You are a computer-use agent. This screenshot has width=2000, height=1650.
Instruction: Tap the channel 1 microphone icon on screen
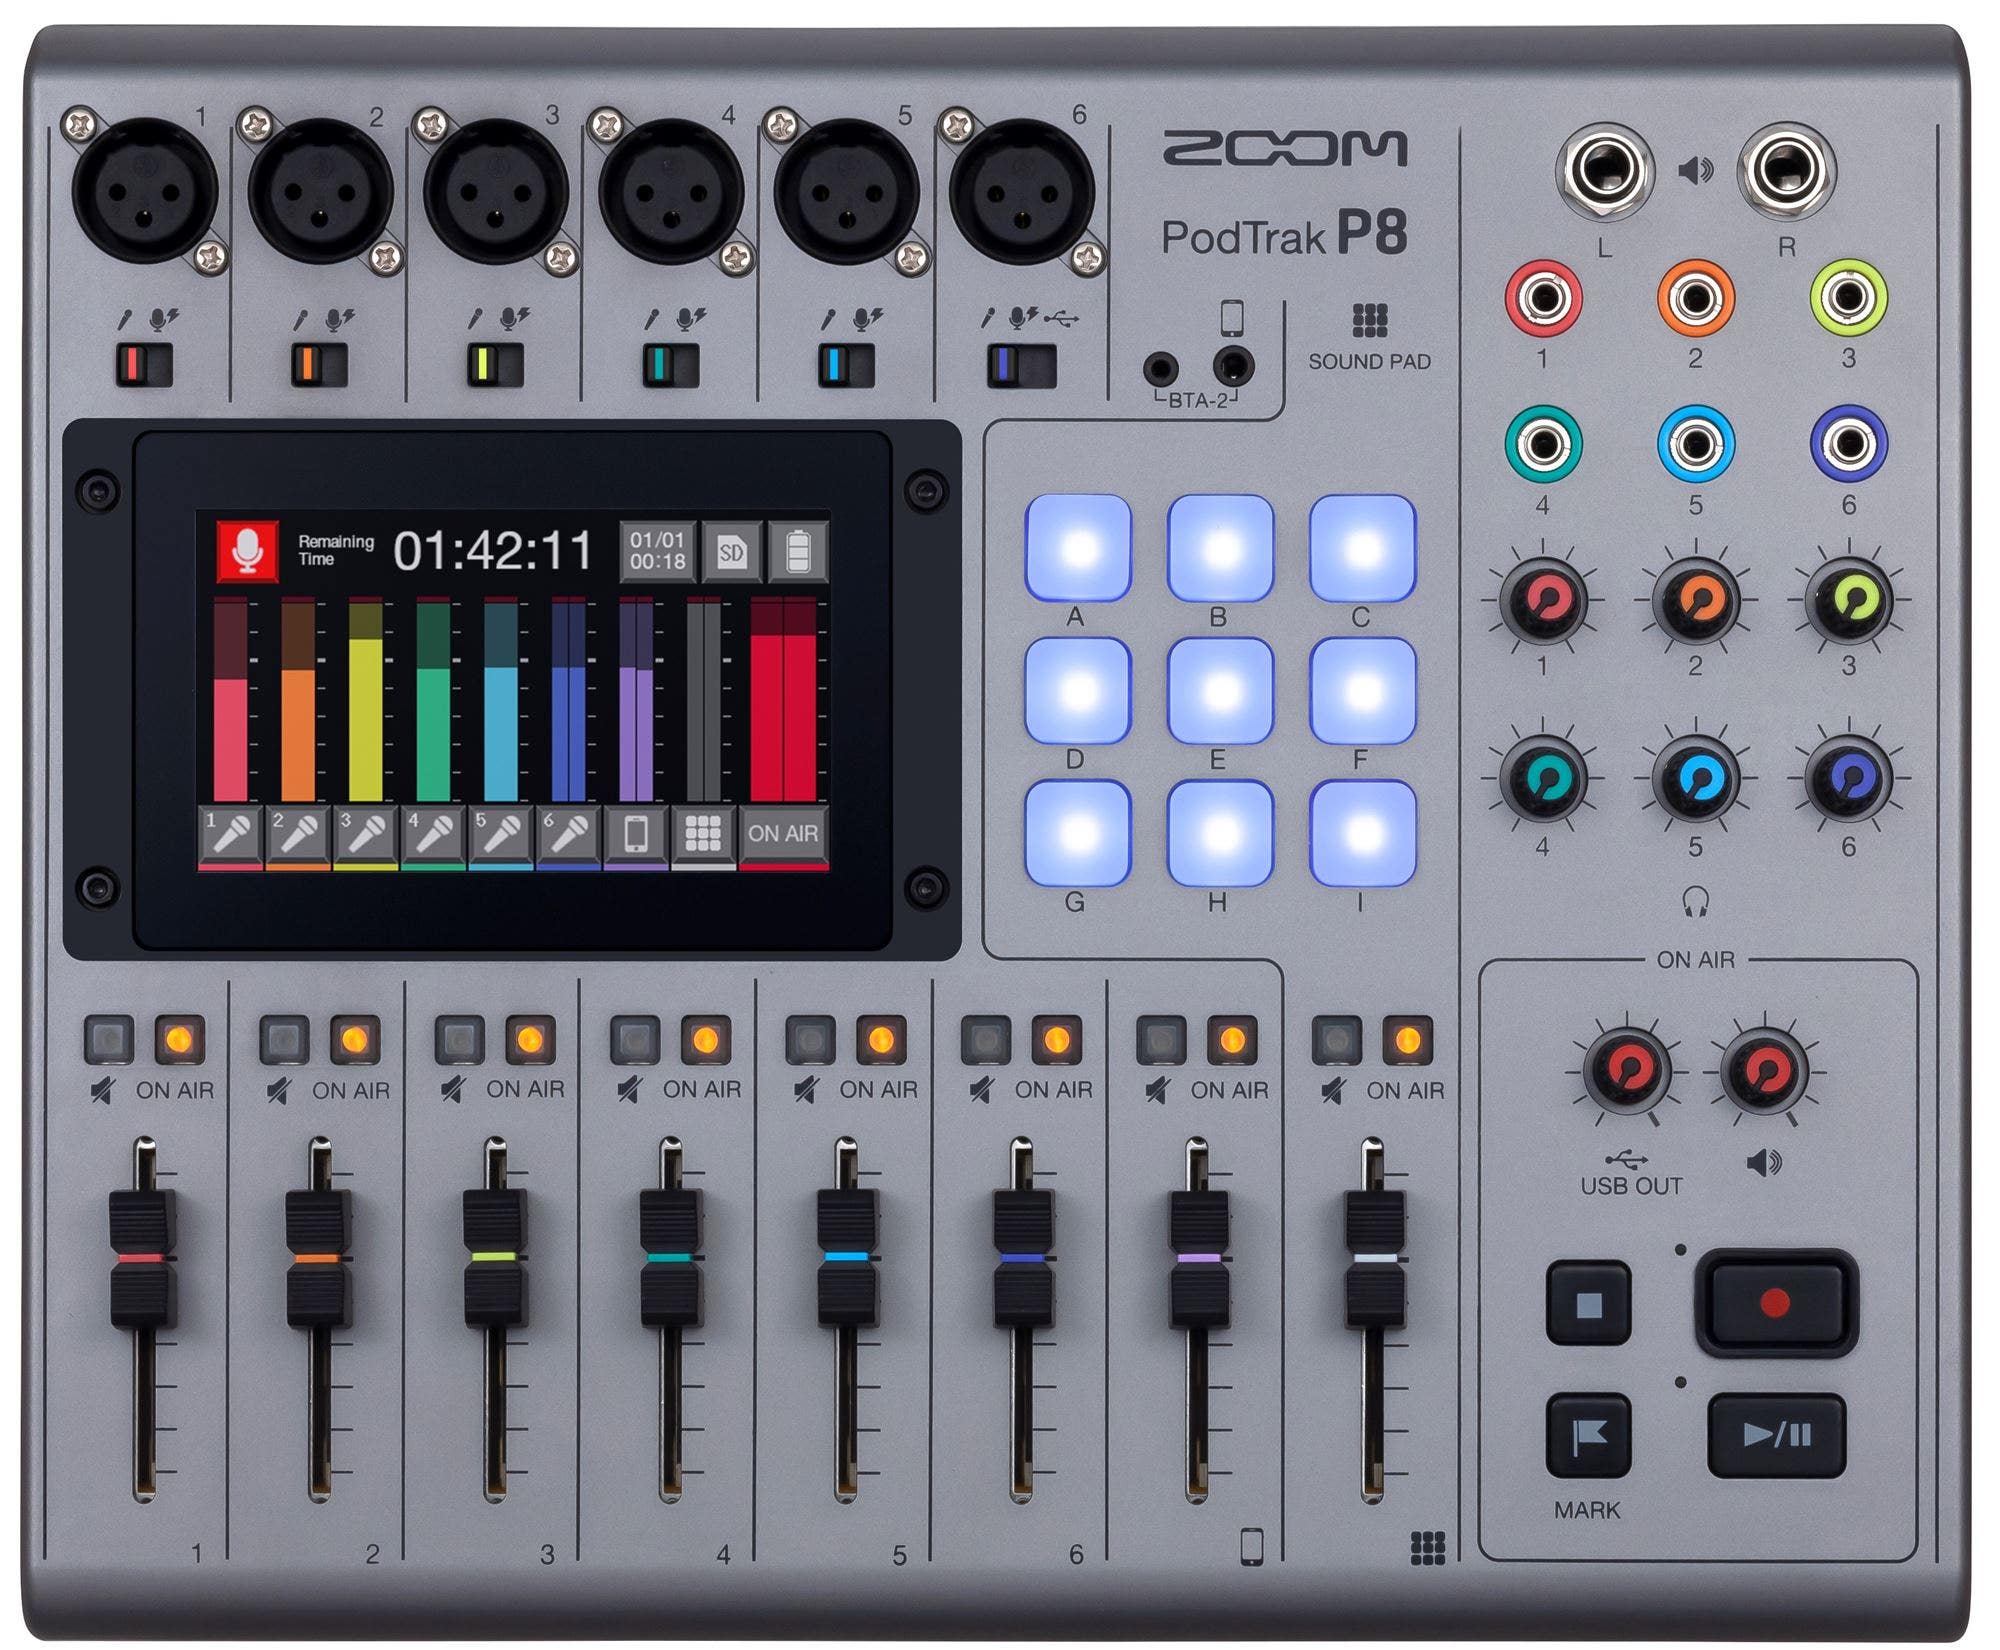coord(231,834)
